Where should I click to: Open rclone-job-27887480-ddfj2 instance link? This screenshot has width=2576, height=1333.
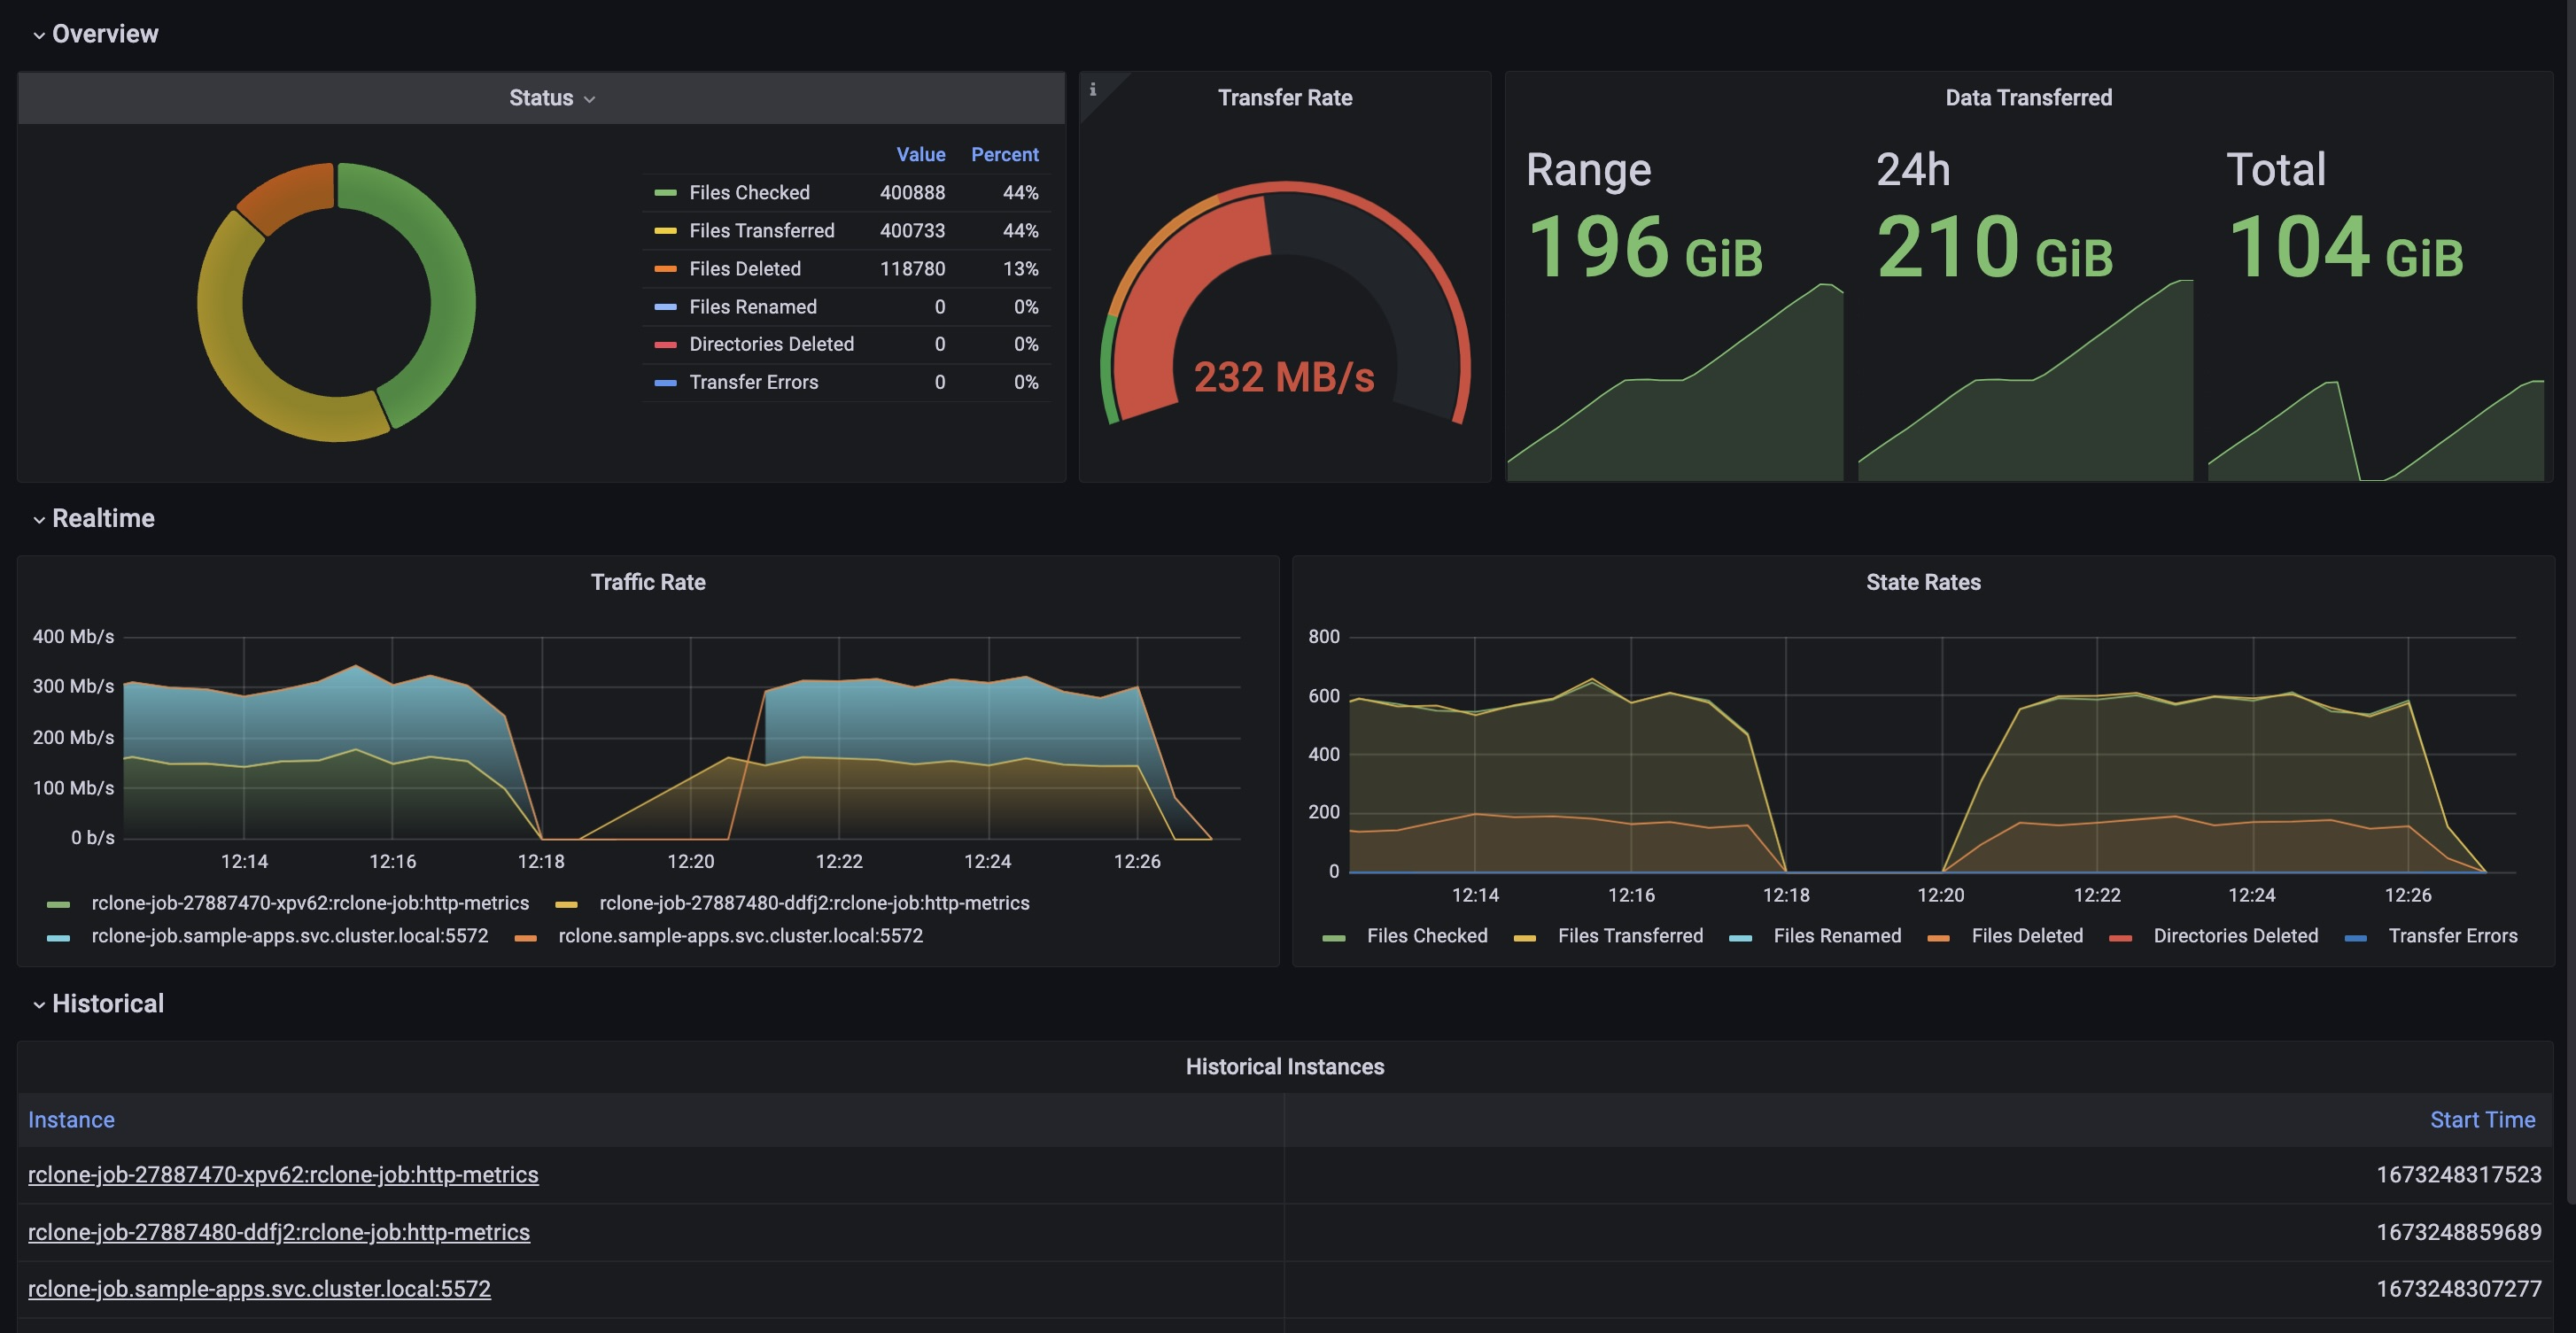tap(279, 1232)
